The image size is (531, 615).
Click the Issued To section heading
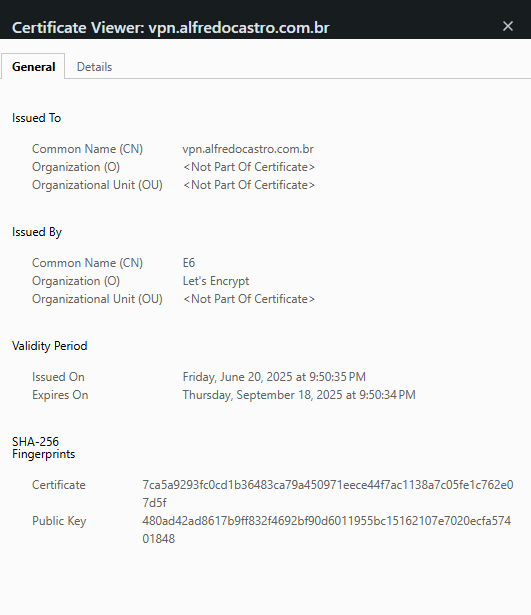click(x=36, y=118)
